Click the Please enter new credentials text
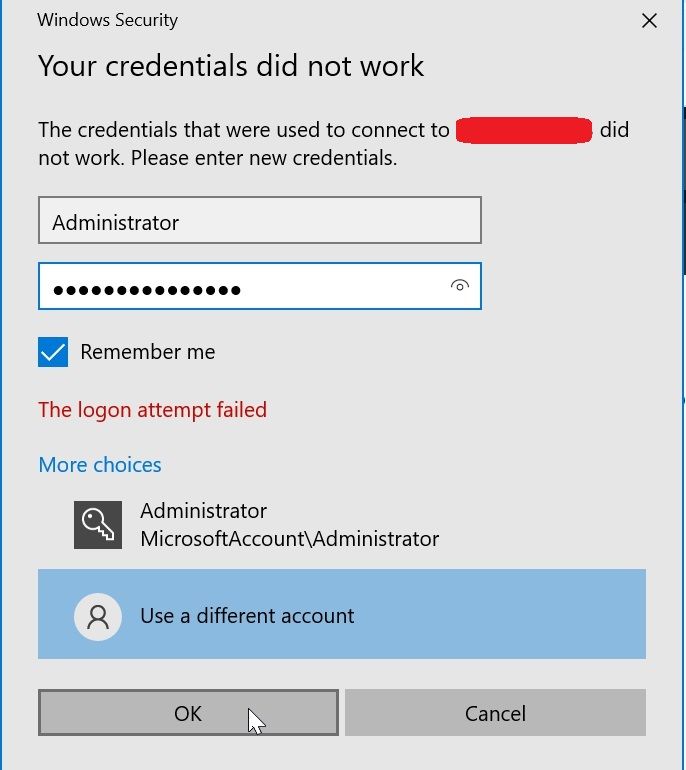This screenshot has width=686, height=770. (x=264, y=158)
